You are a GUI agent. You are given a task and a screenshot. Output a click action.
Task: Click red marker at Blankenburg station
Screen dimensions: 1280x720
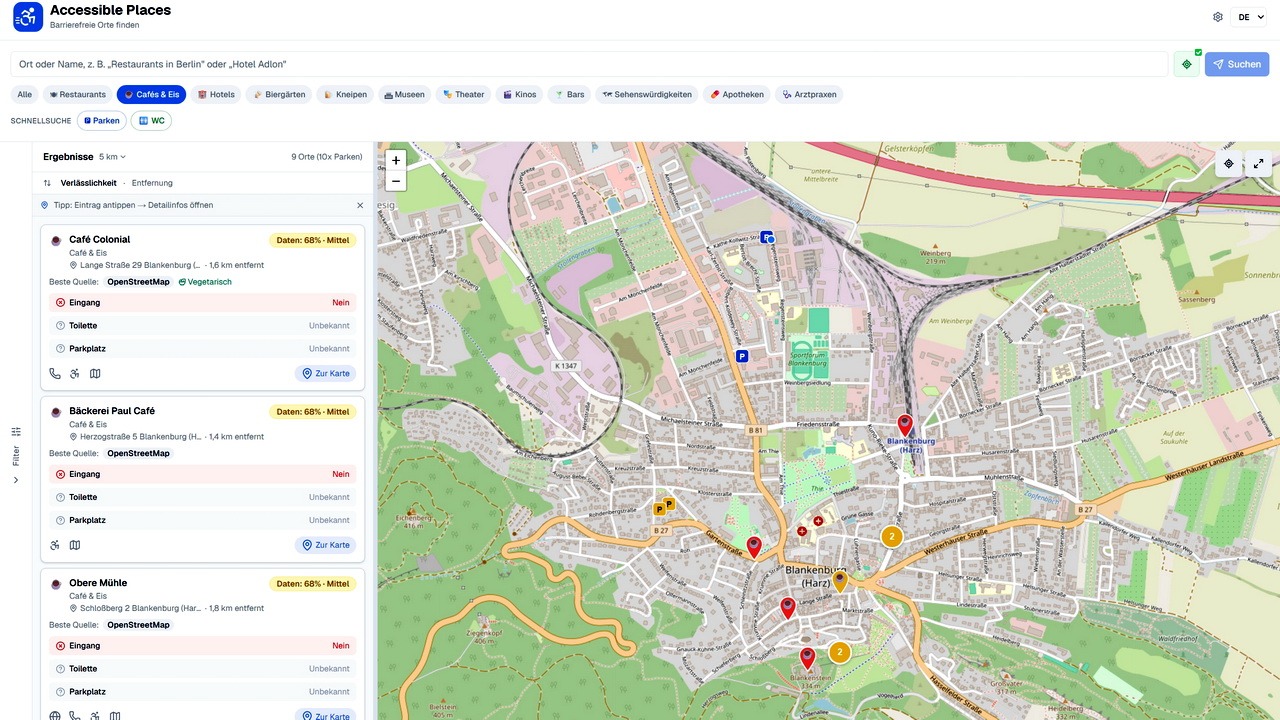[905, 425]
